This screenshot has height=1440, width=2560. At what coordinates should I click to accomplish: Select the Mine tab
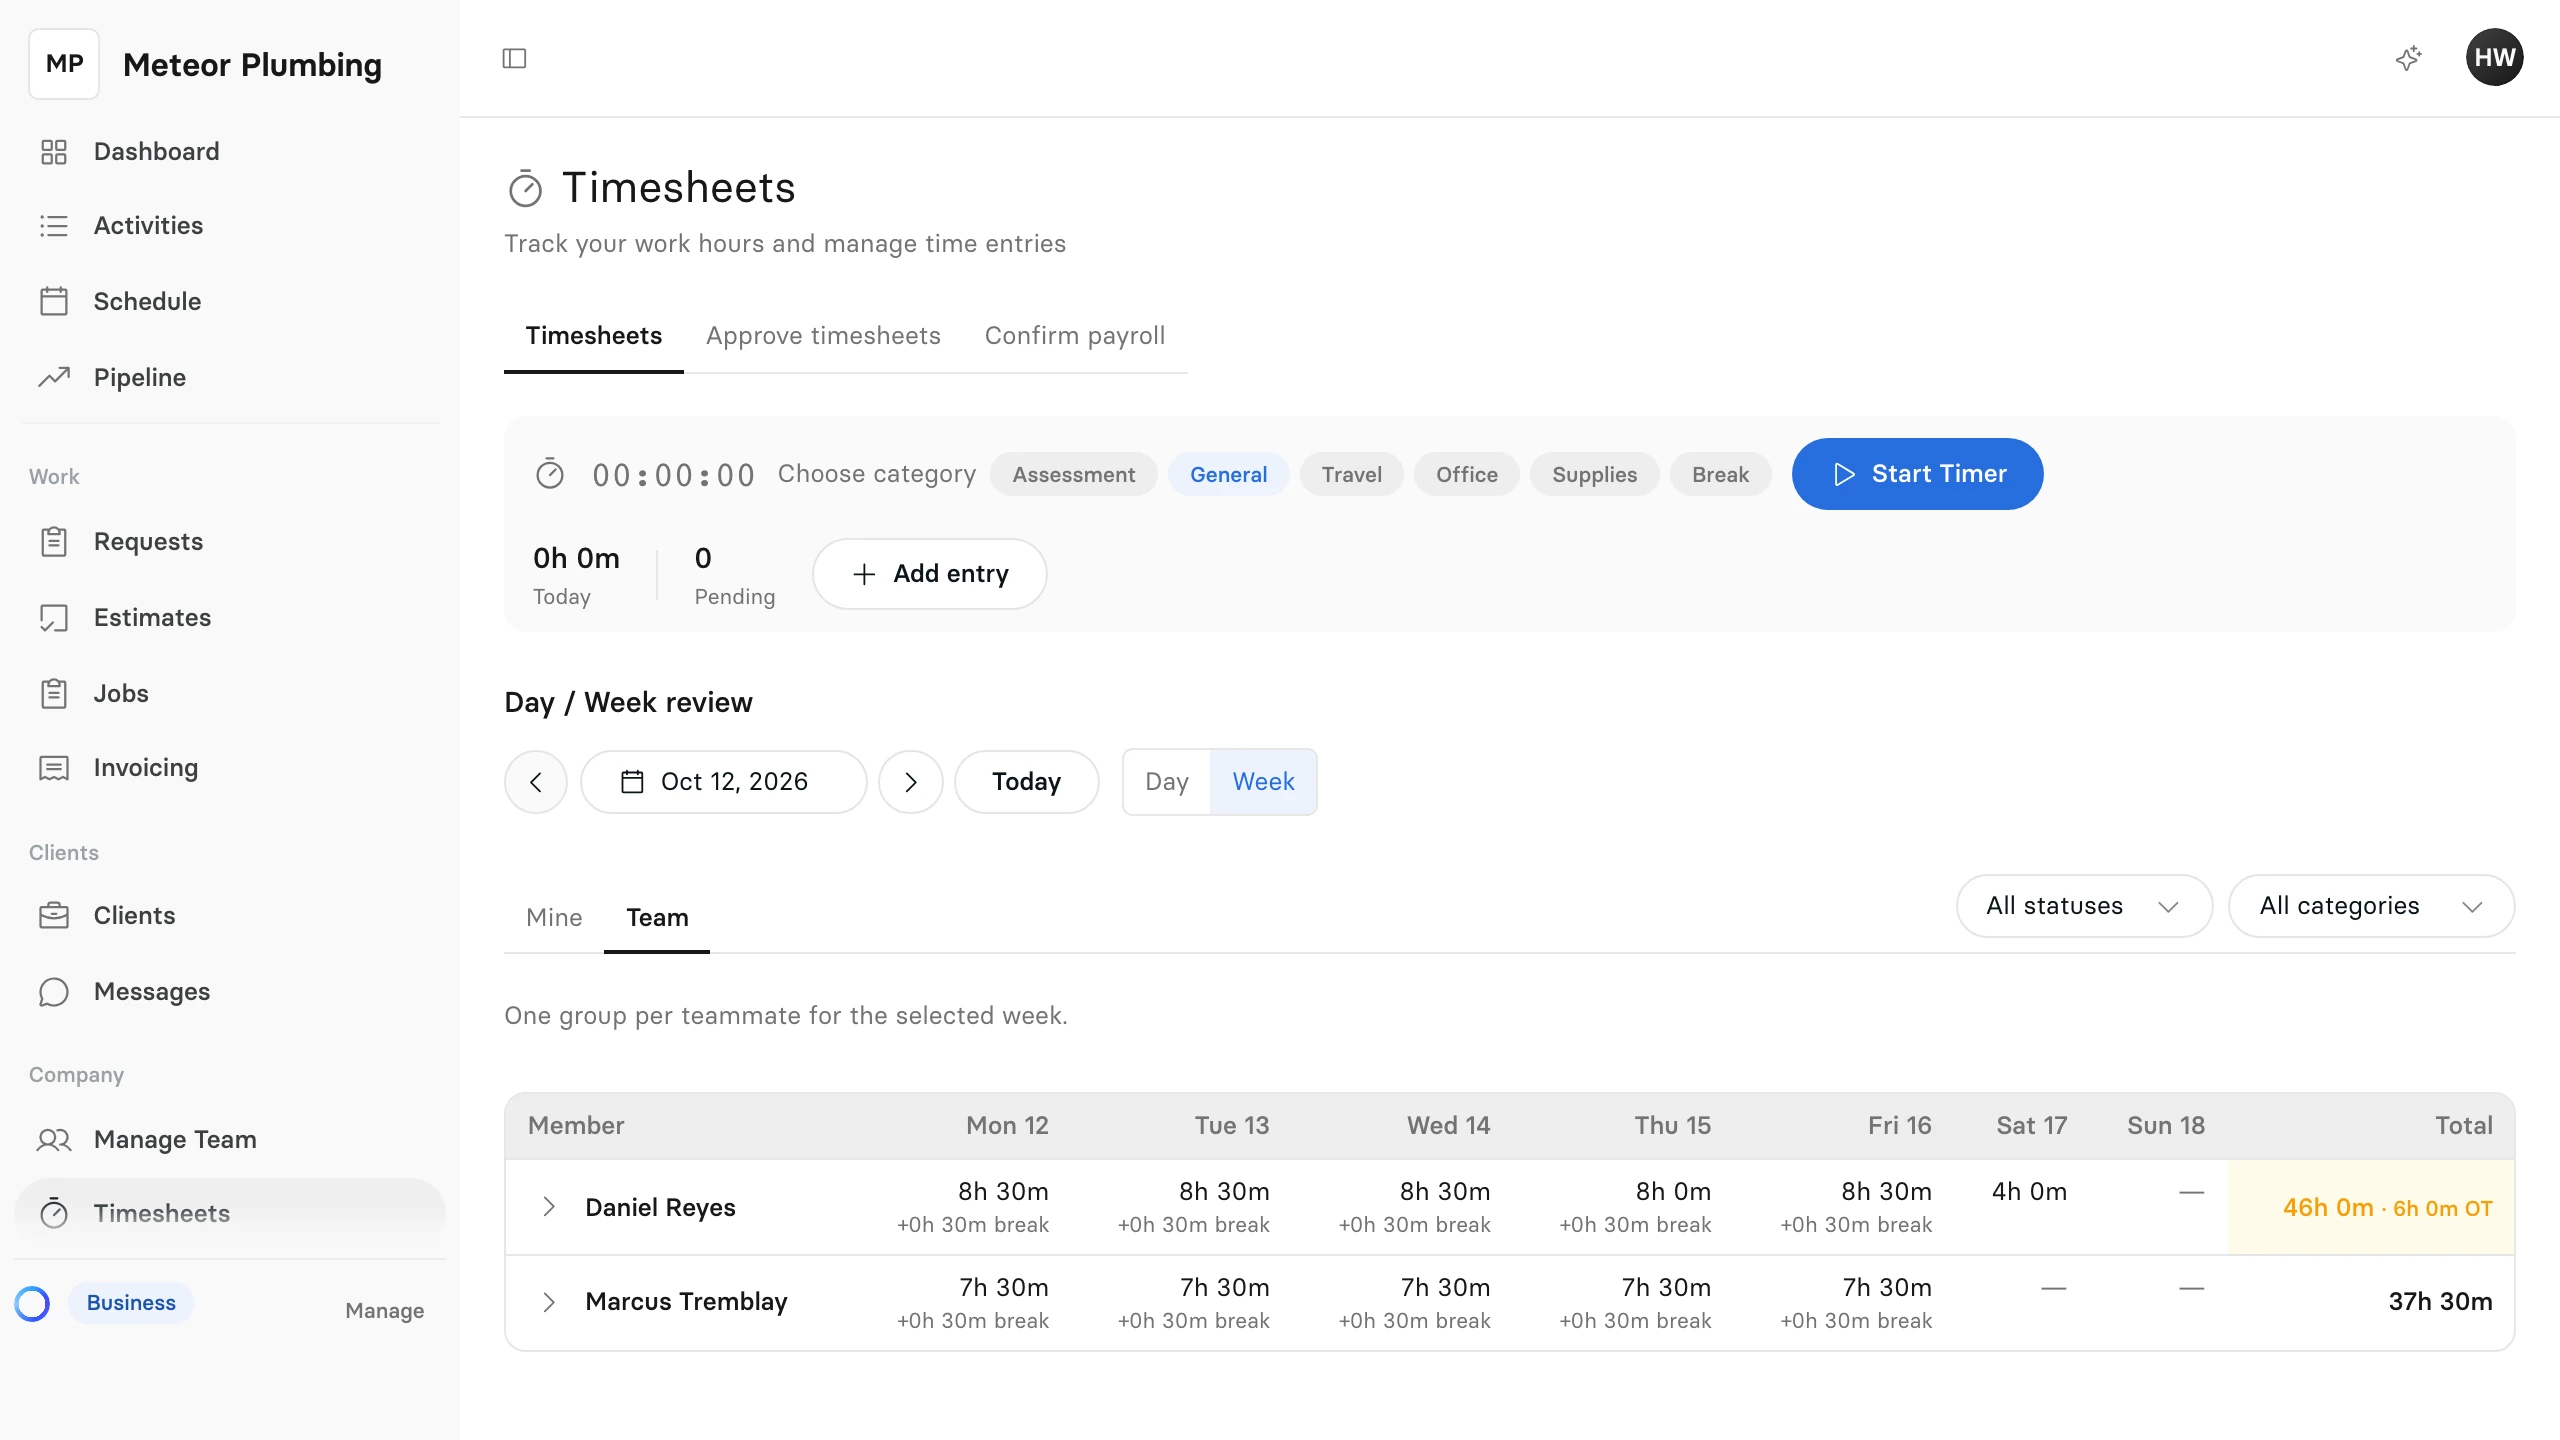pos(554,917)
